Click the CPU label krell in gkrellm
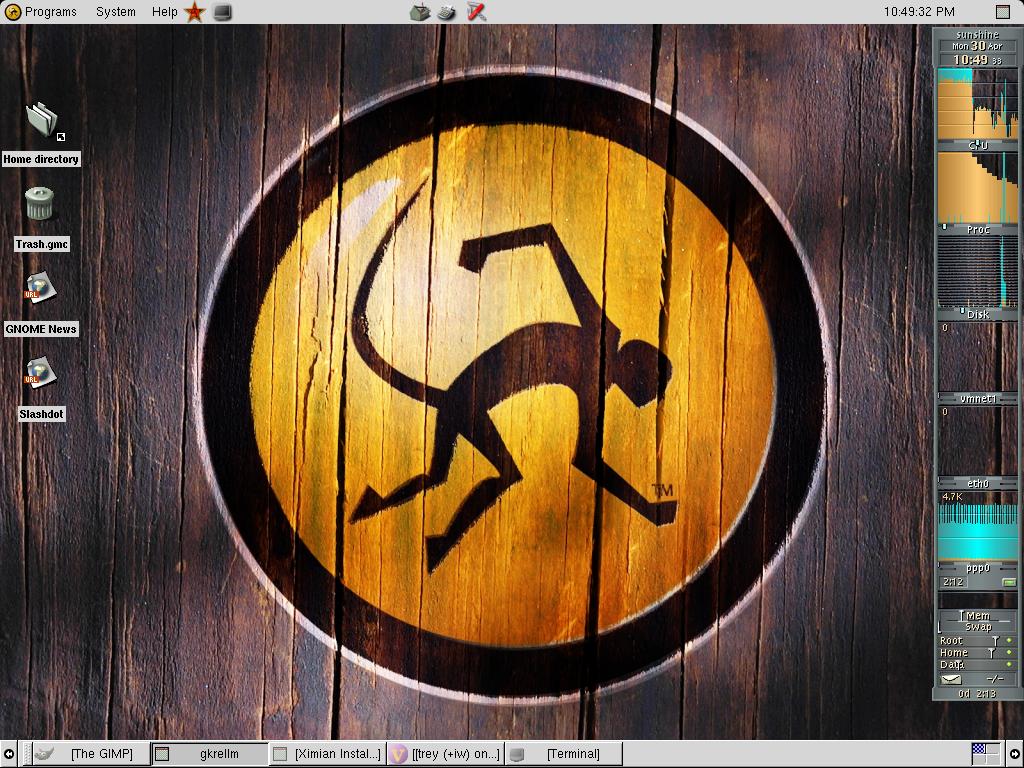The height and width of the screenshot is (768, 1024). coord(978,145)
